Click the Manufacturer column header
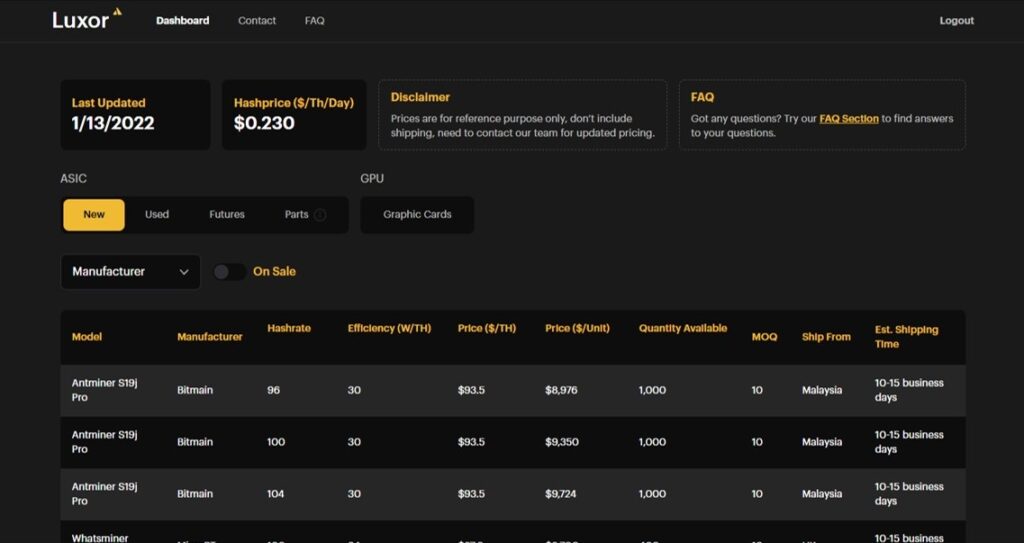Image resolution: width=1024 pixels, height=543 pixels. tap(210, 337)
